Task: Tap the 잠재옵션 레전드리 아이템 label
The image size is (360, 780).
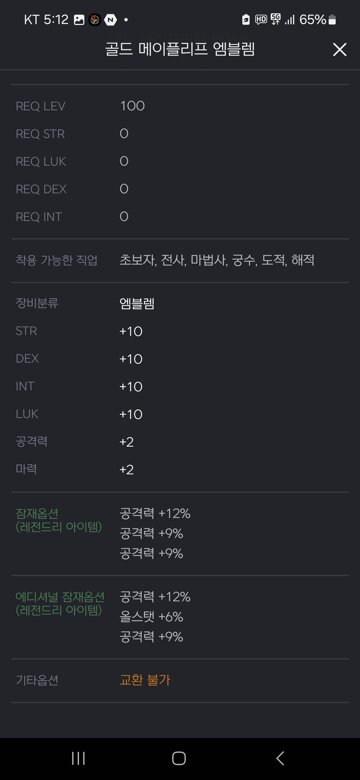Action: [59, 520]
